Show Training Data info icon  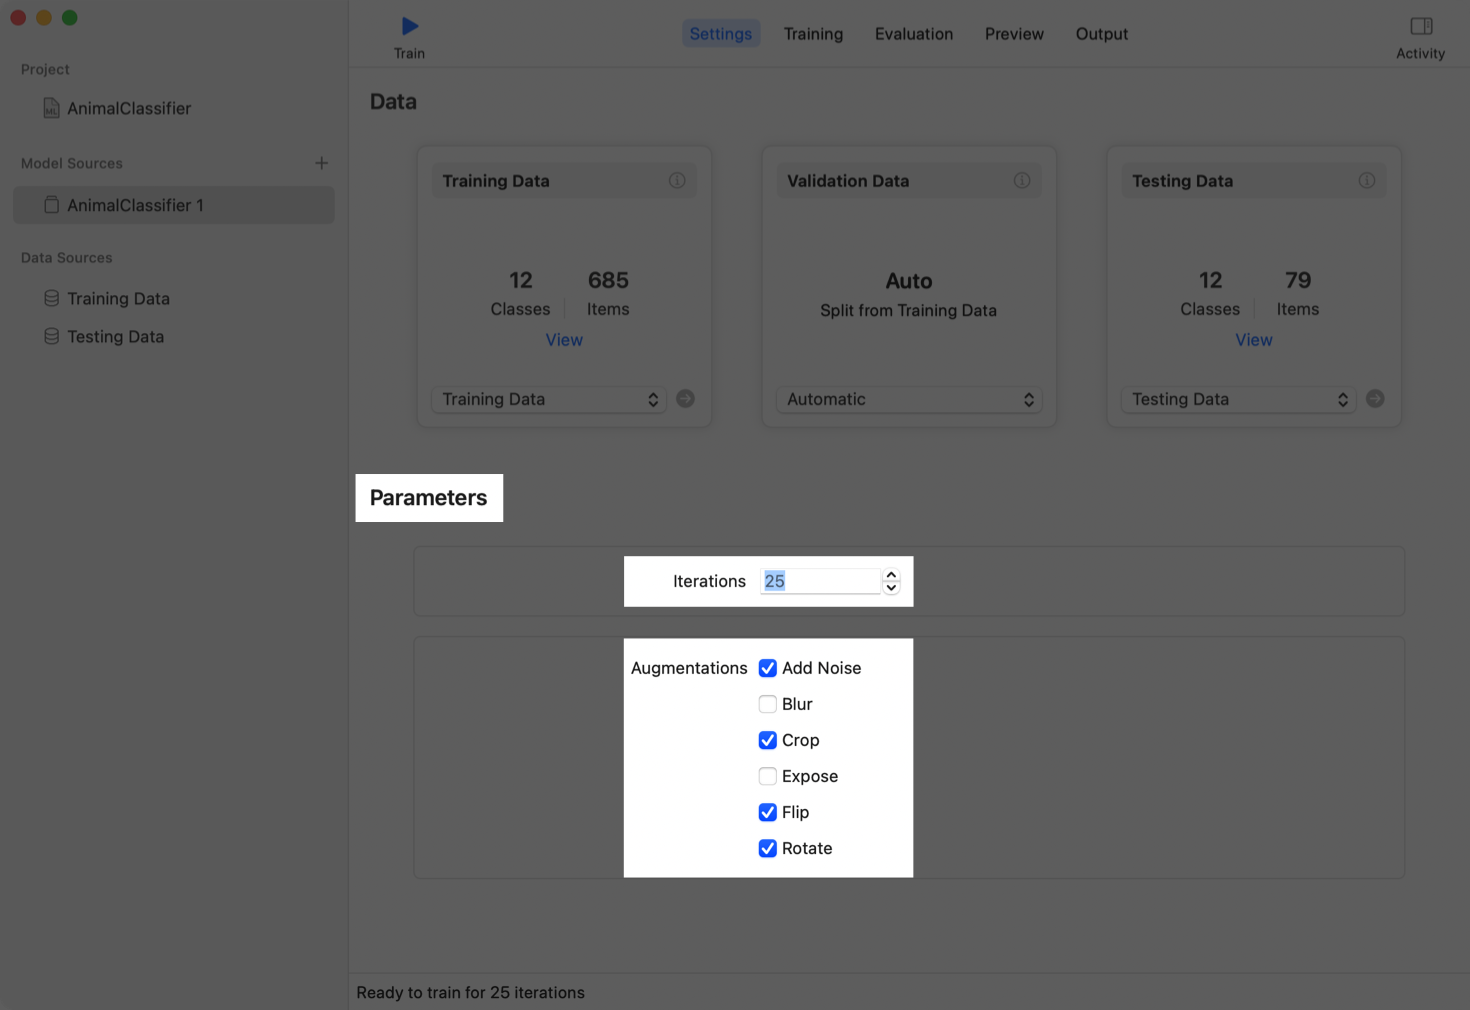tap(677, 181)
